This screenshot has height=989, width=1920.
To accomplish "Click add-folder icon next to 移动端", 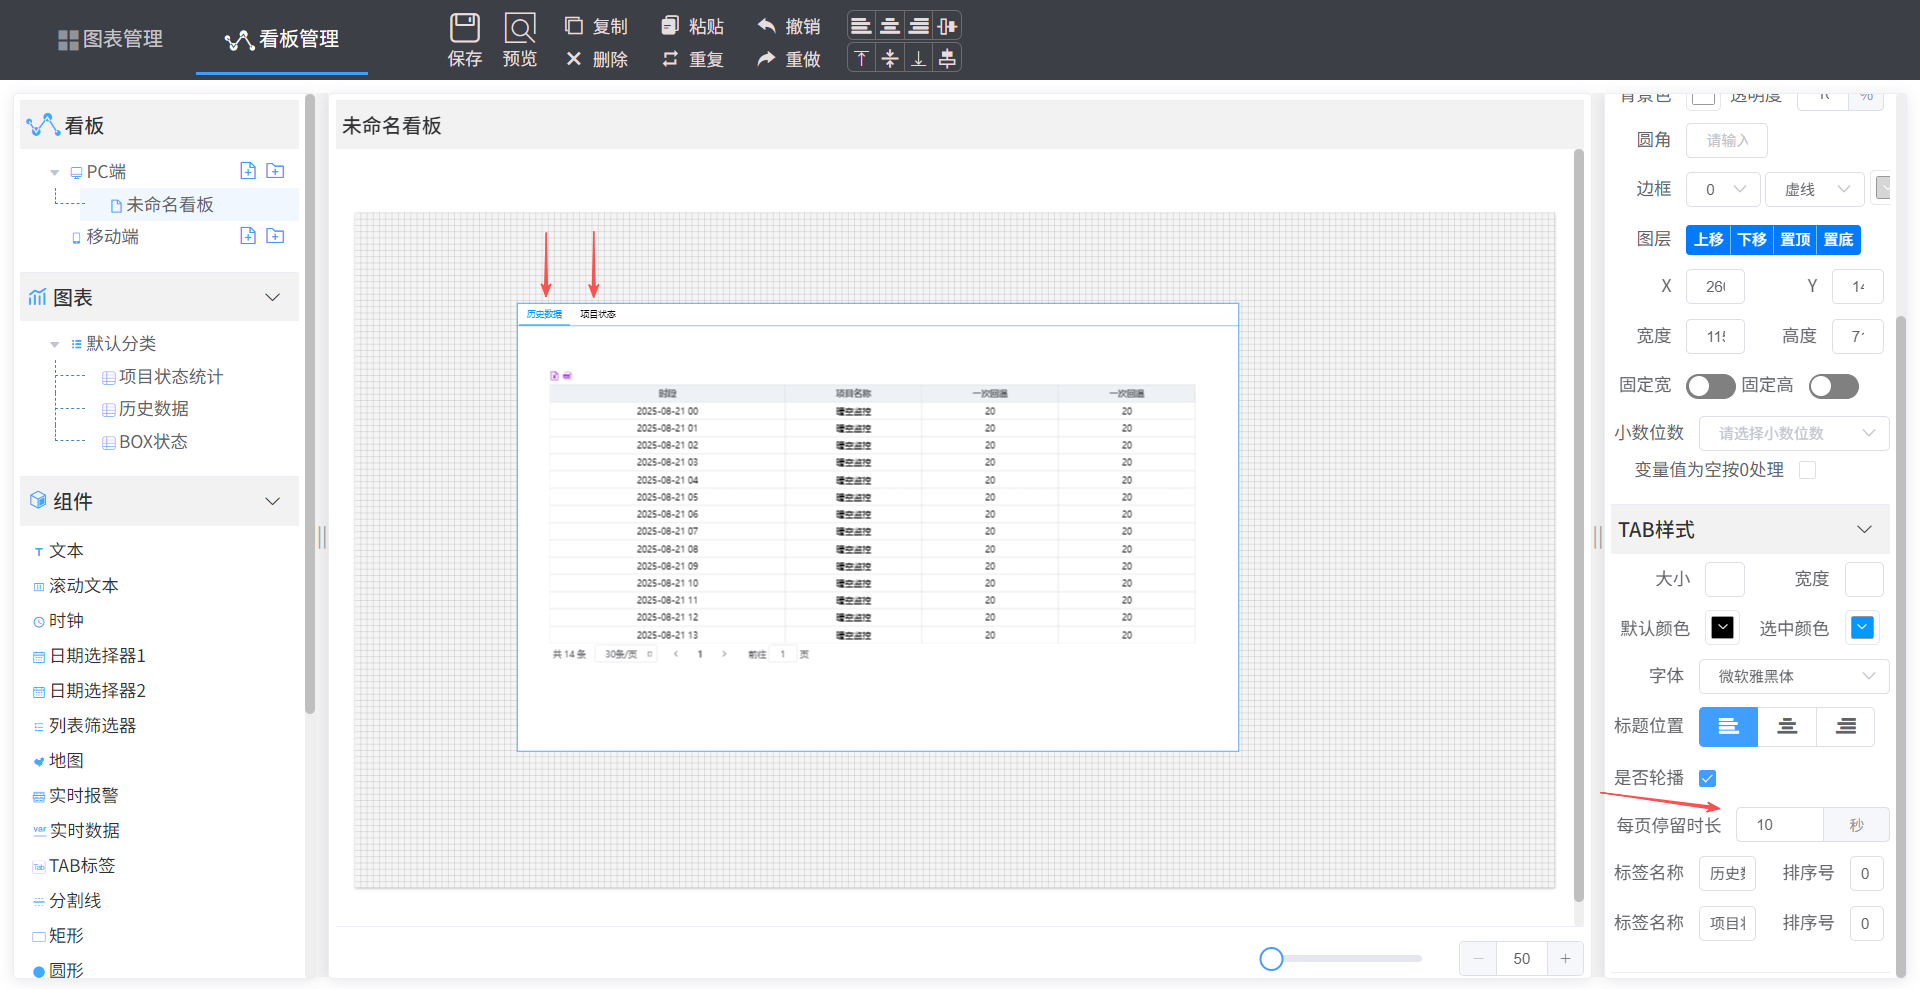I will pyautogui.click(x=275, y=236).
